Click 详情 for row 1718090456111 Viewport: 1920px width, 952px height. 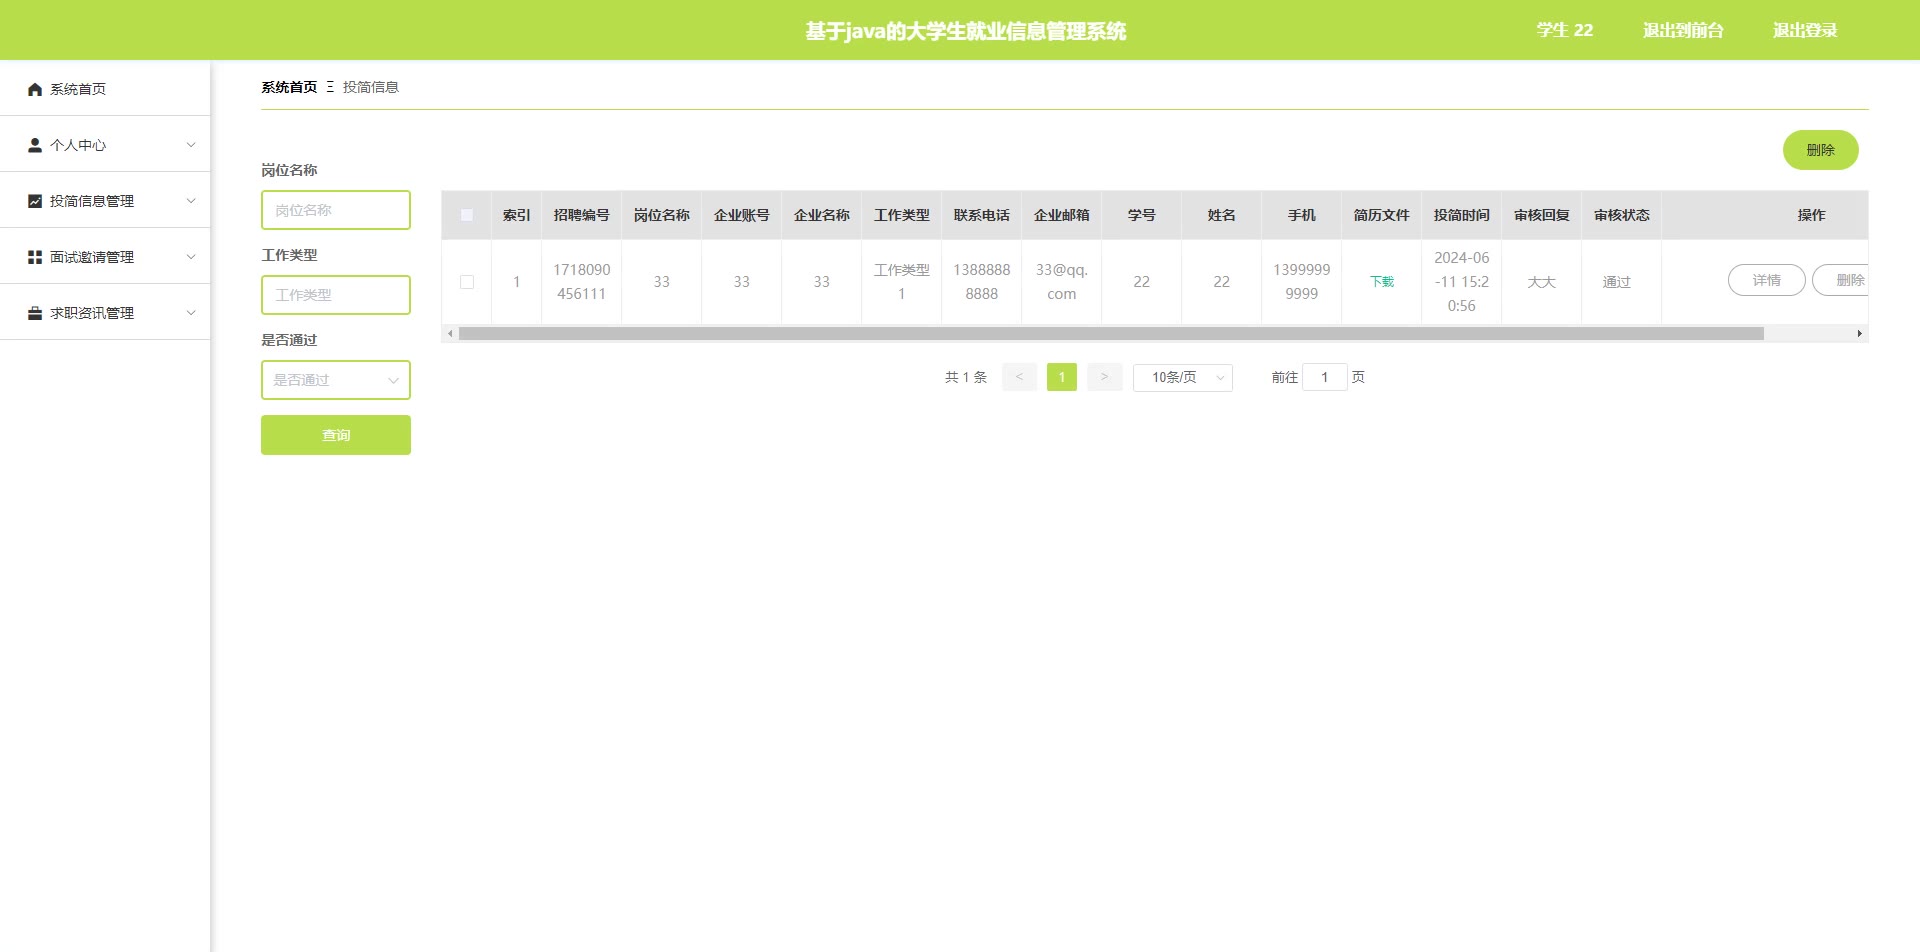[x=1767, y=281]
